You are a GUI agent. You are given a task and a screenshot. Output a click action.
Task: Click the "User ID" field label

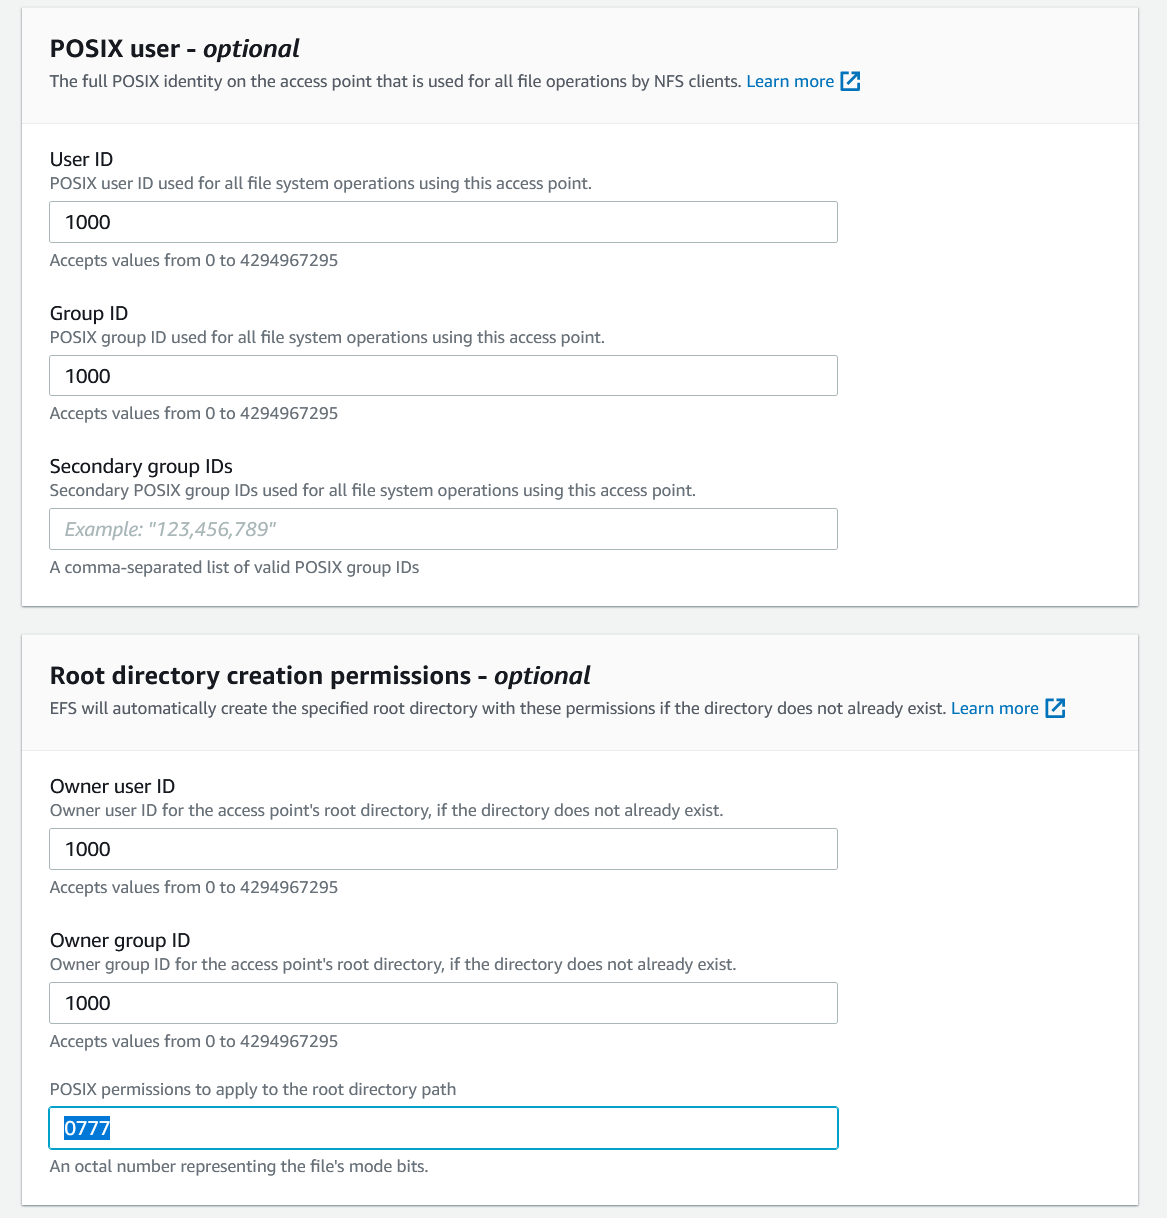(81, 159)
